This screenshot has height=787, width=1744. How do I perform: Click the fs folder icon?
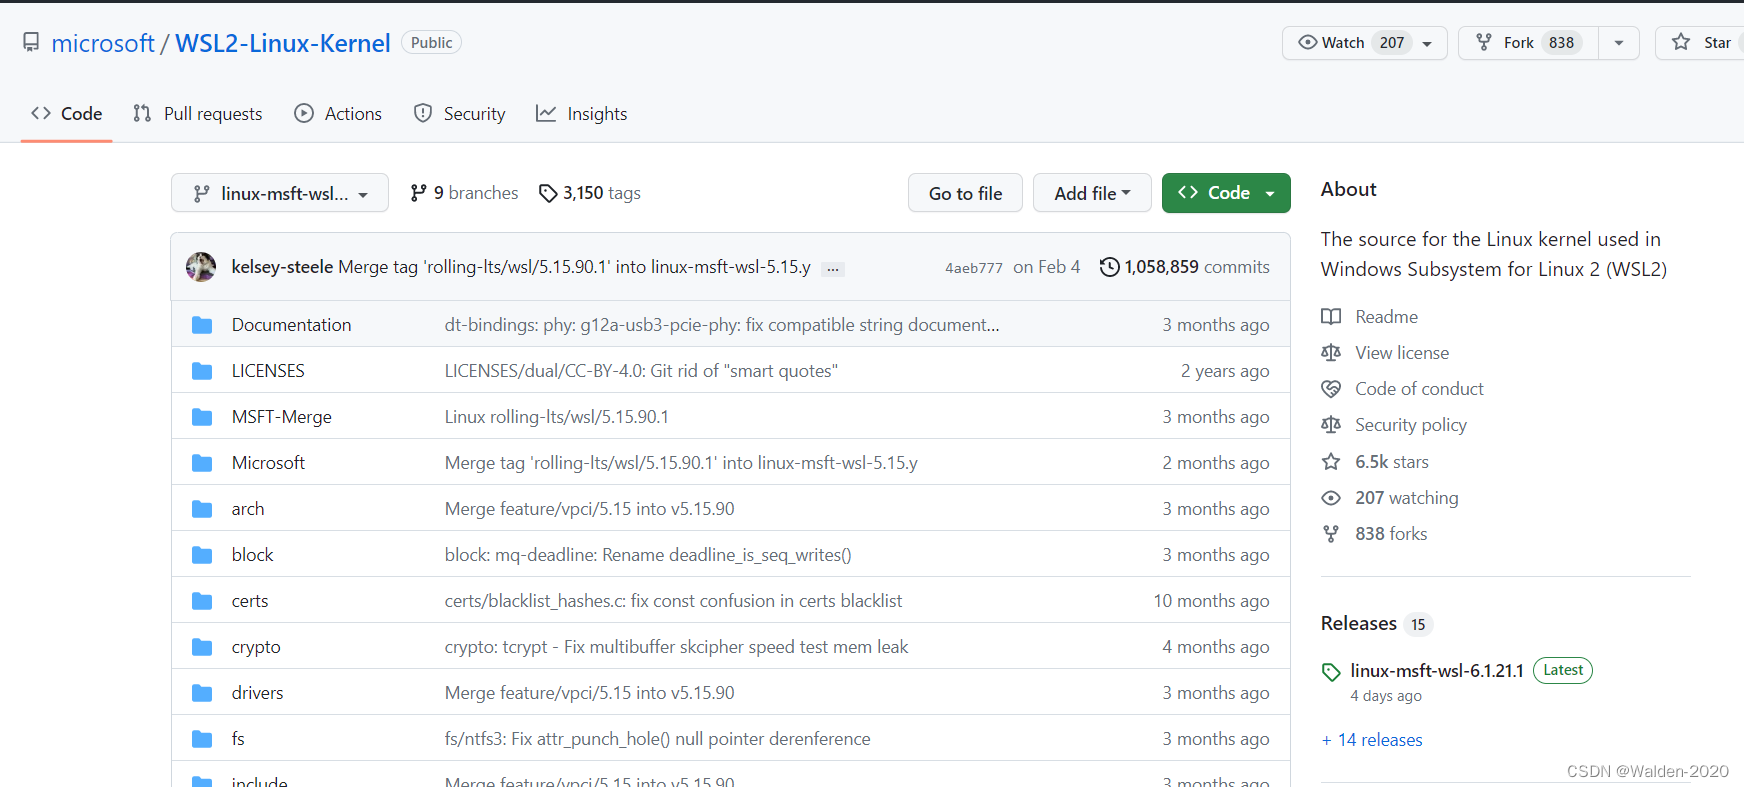point(202,739)
